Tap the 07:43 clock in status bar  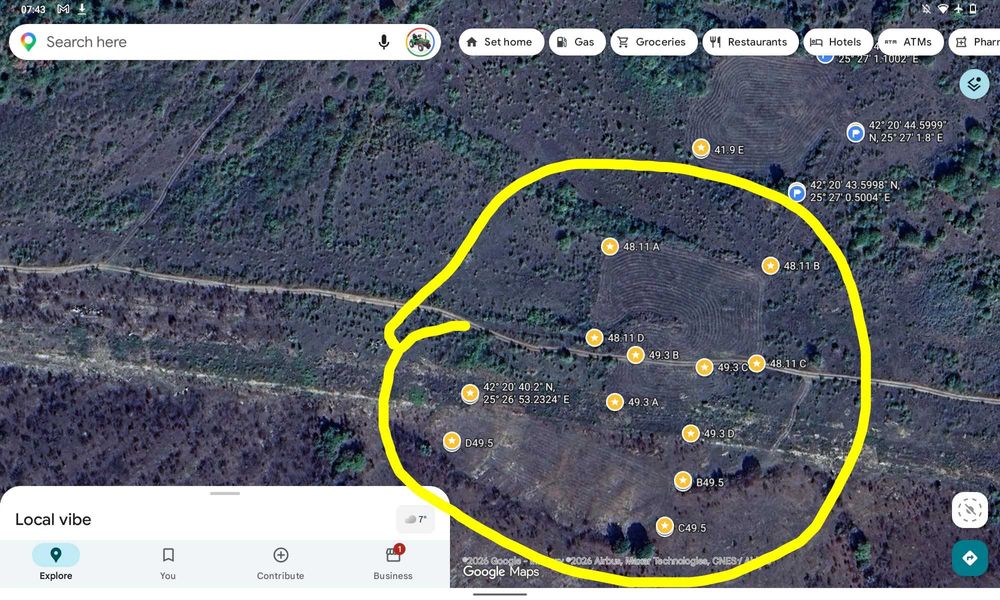point(33,9)
